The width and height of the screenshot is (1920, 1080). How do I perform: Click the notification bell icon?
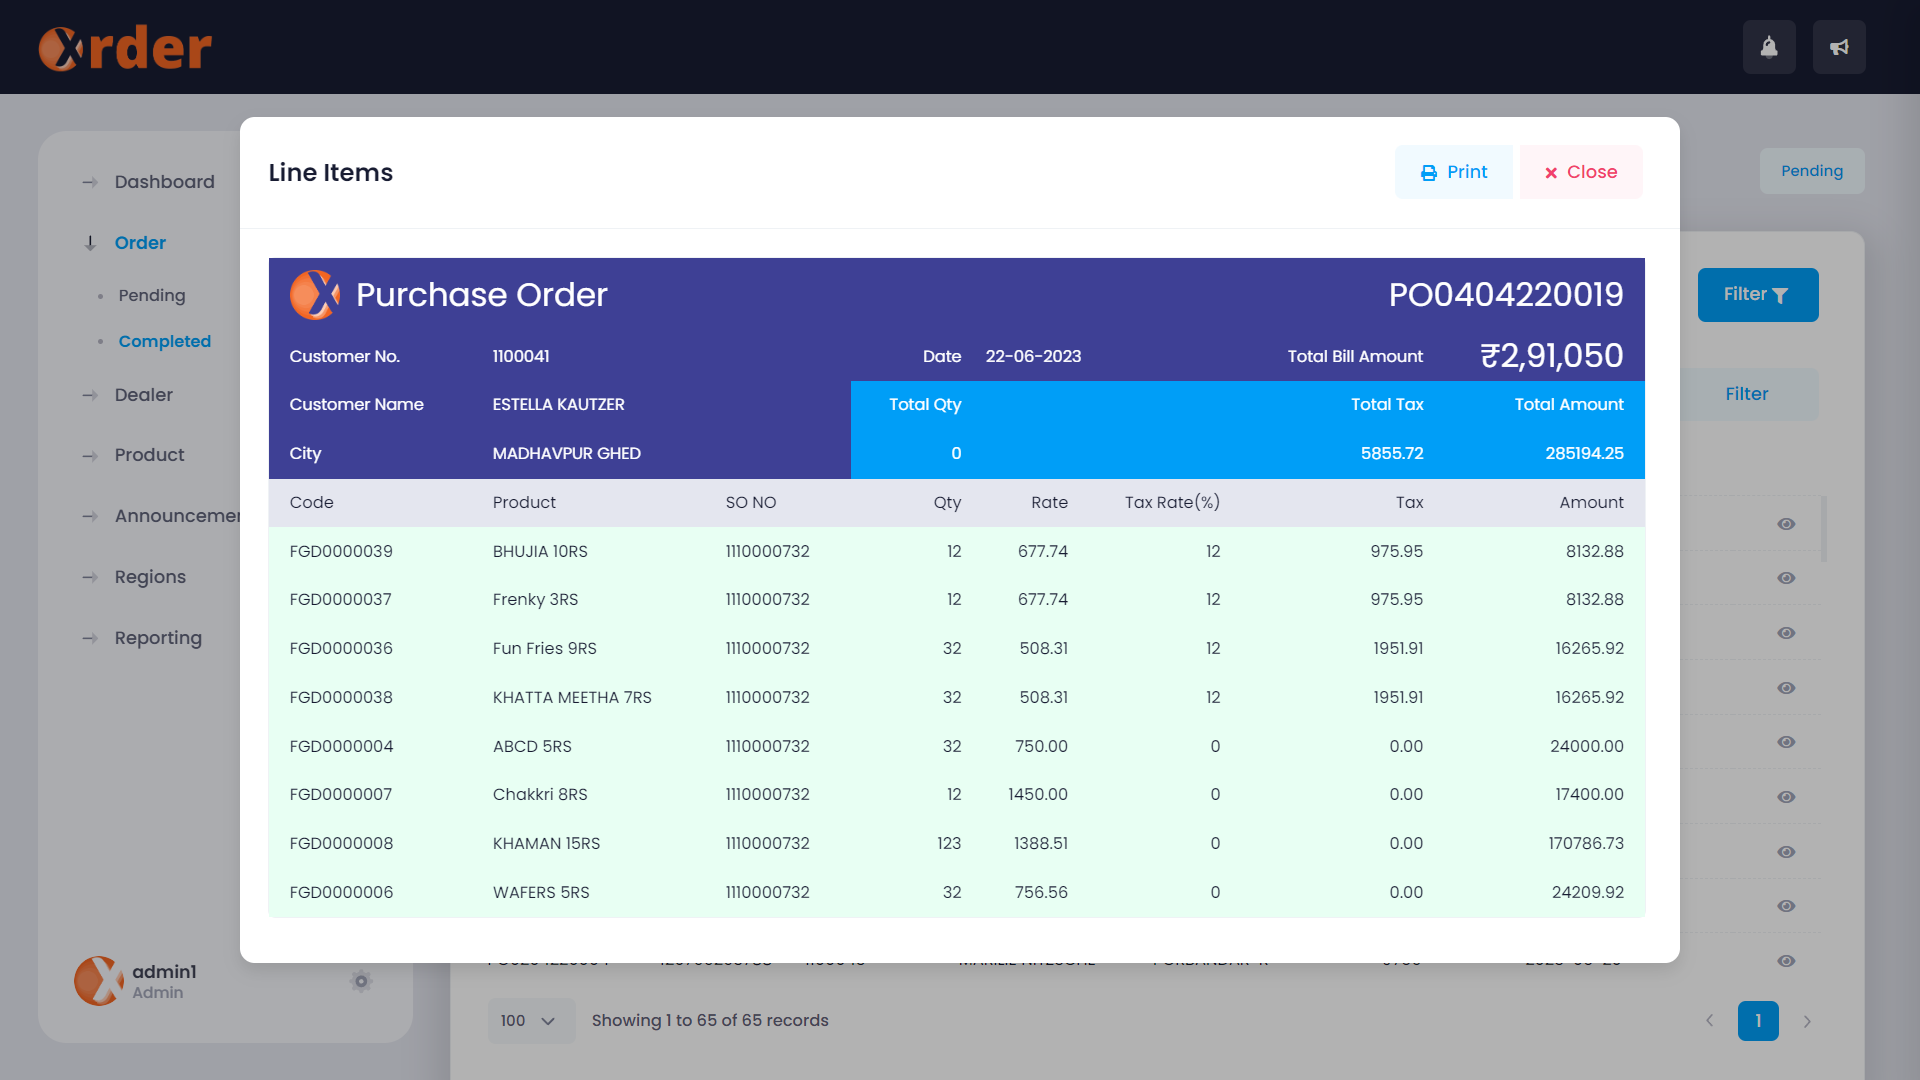[1769, 47]
